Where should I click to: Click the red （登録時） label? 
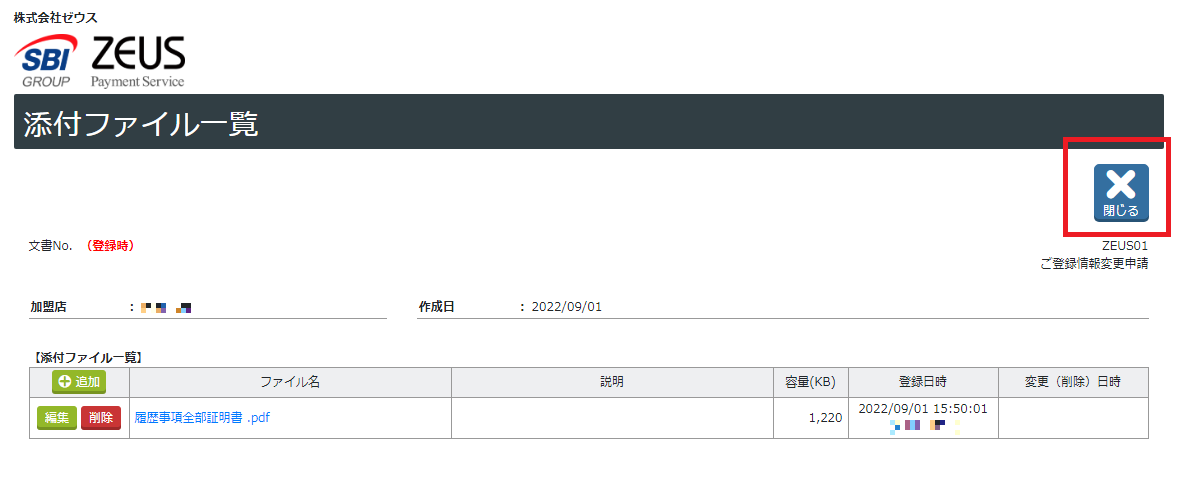(110, 246)
